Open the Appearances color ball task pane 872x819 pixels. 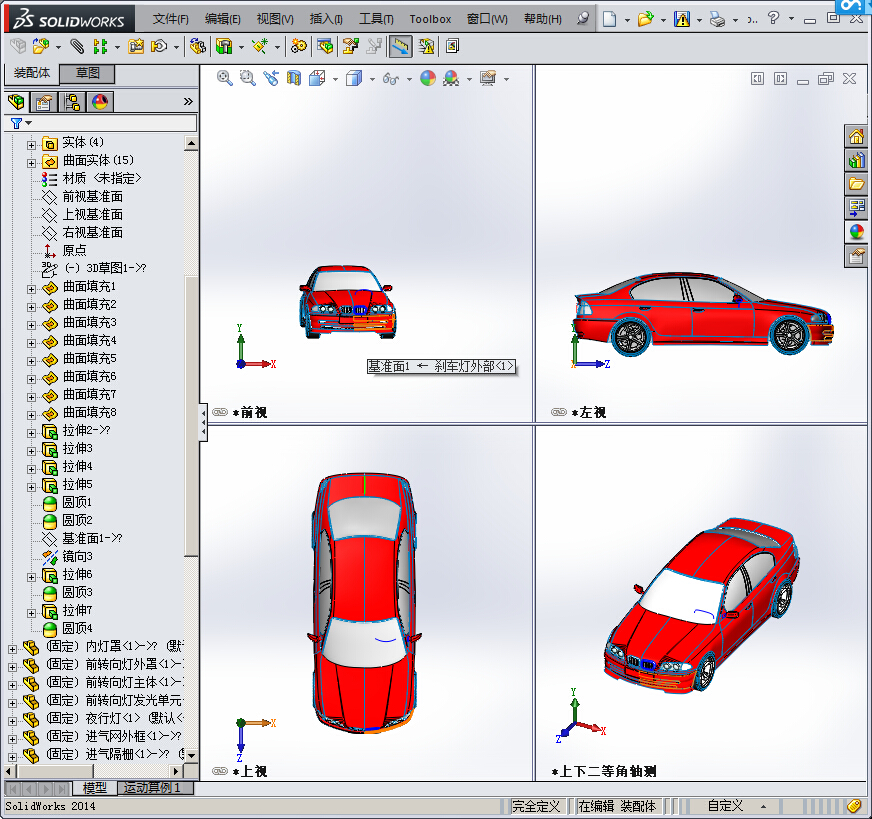(x=856, y=232)
